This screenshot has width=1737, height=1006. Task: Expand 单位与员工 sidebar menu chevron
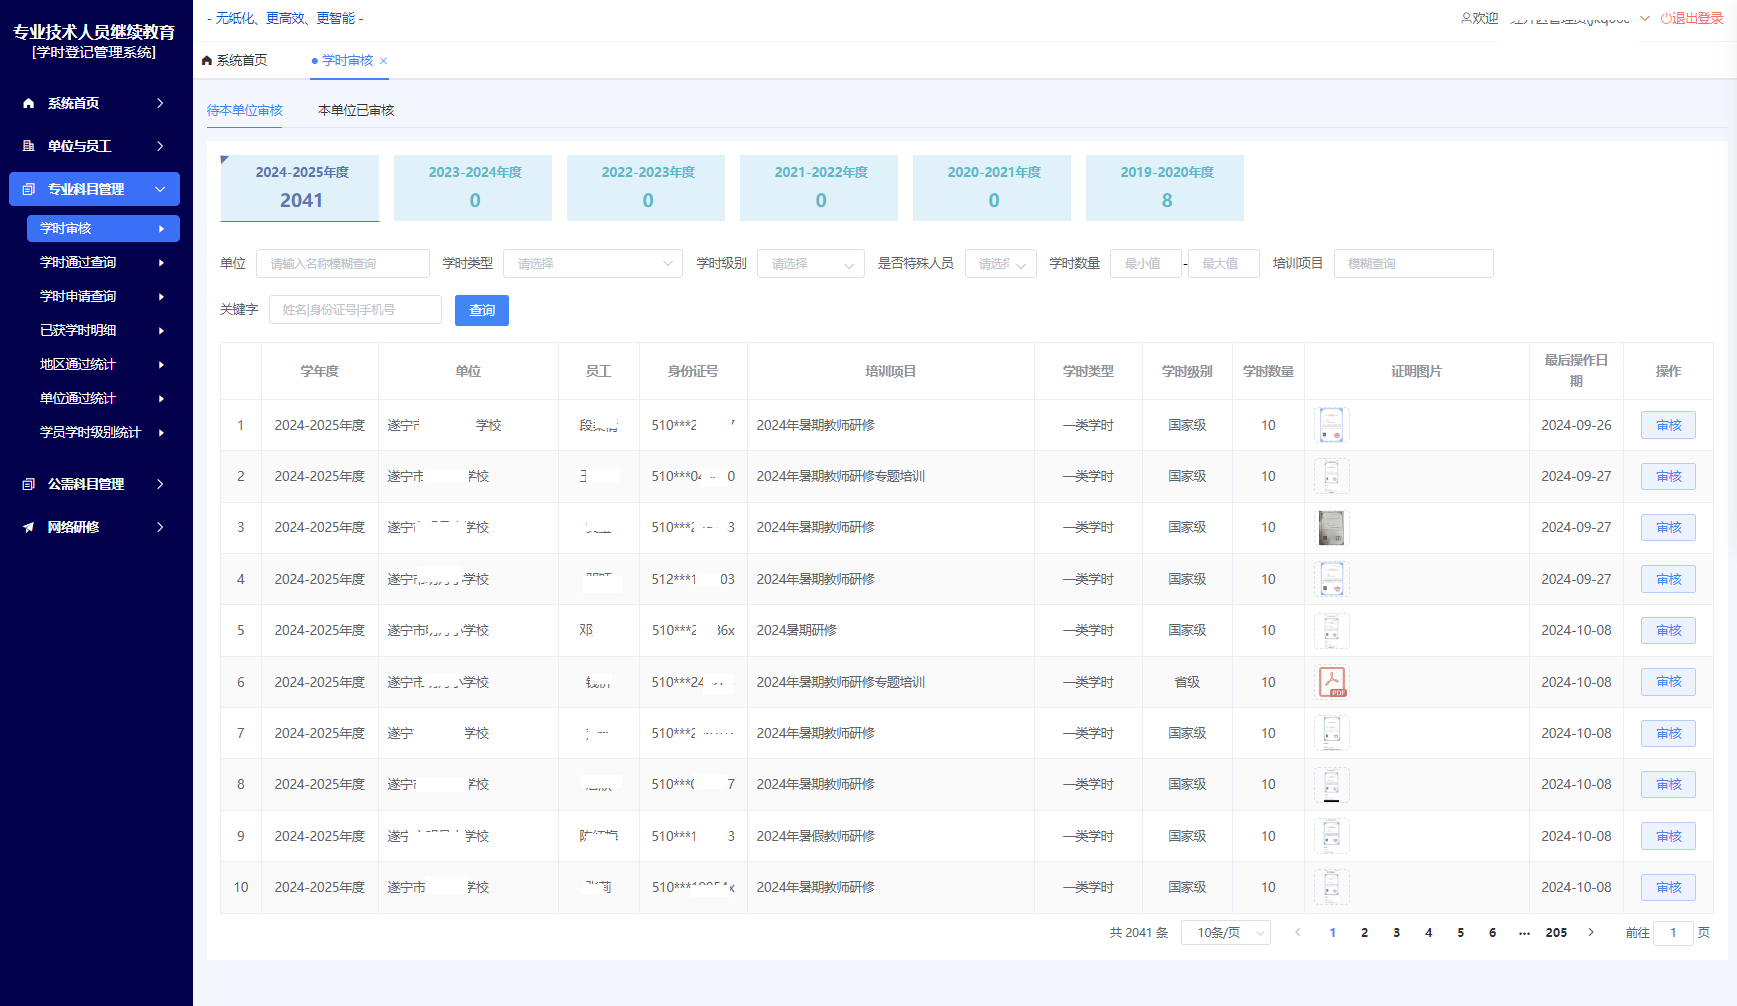pyautogui.click(x=160, y=146)
